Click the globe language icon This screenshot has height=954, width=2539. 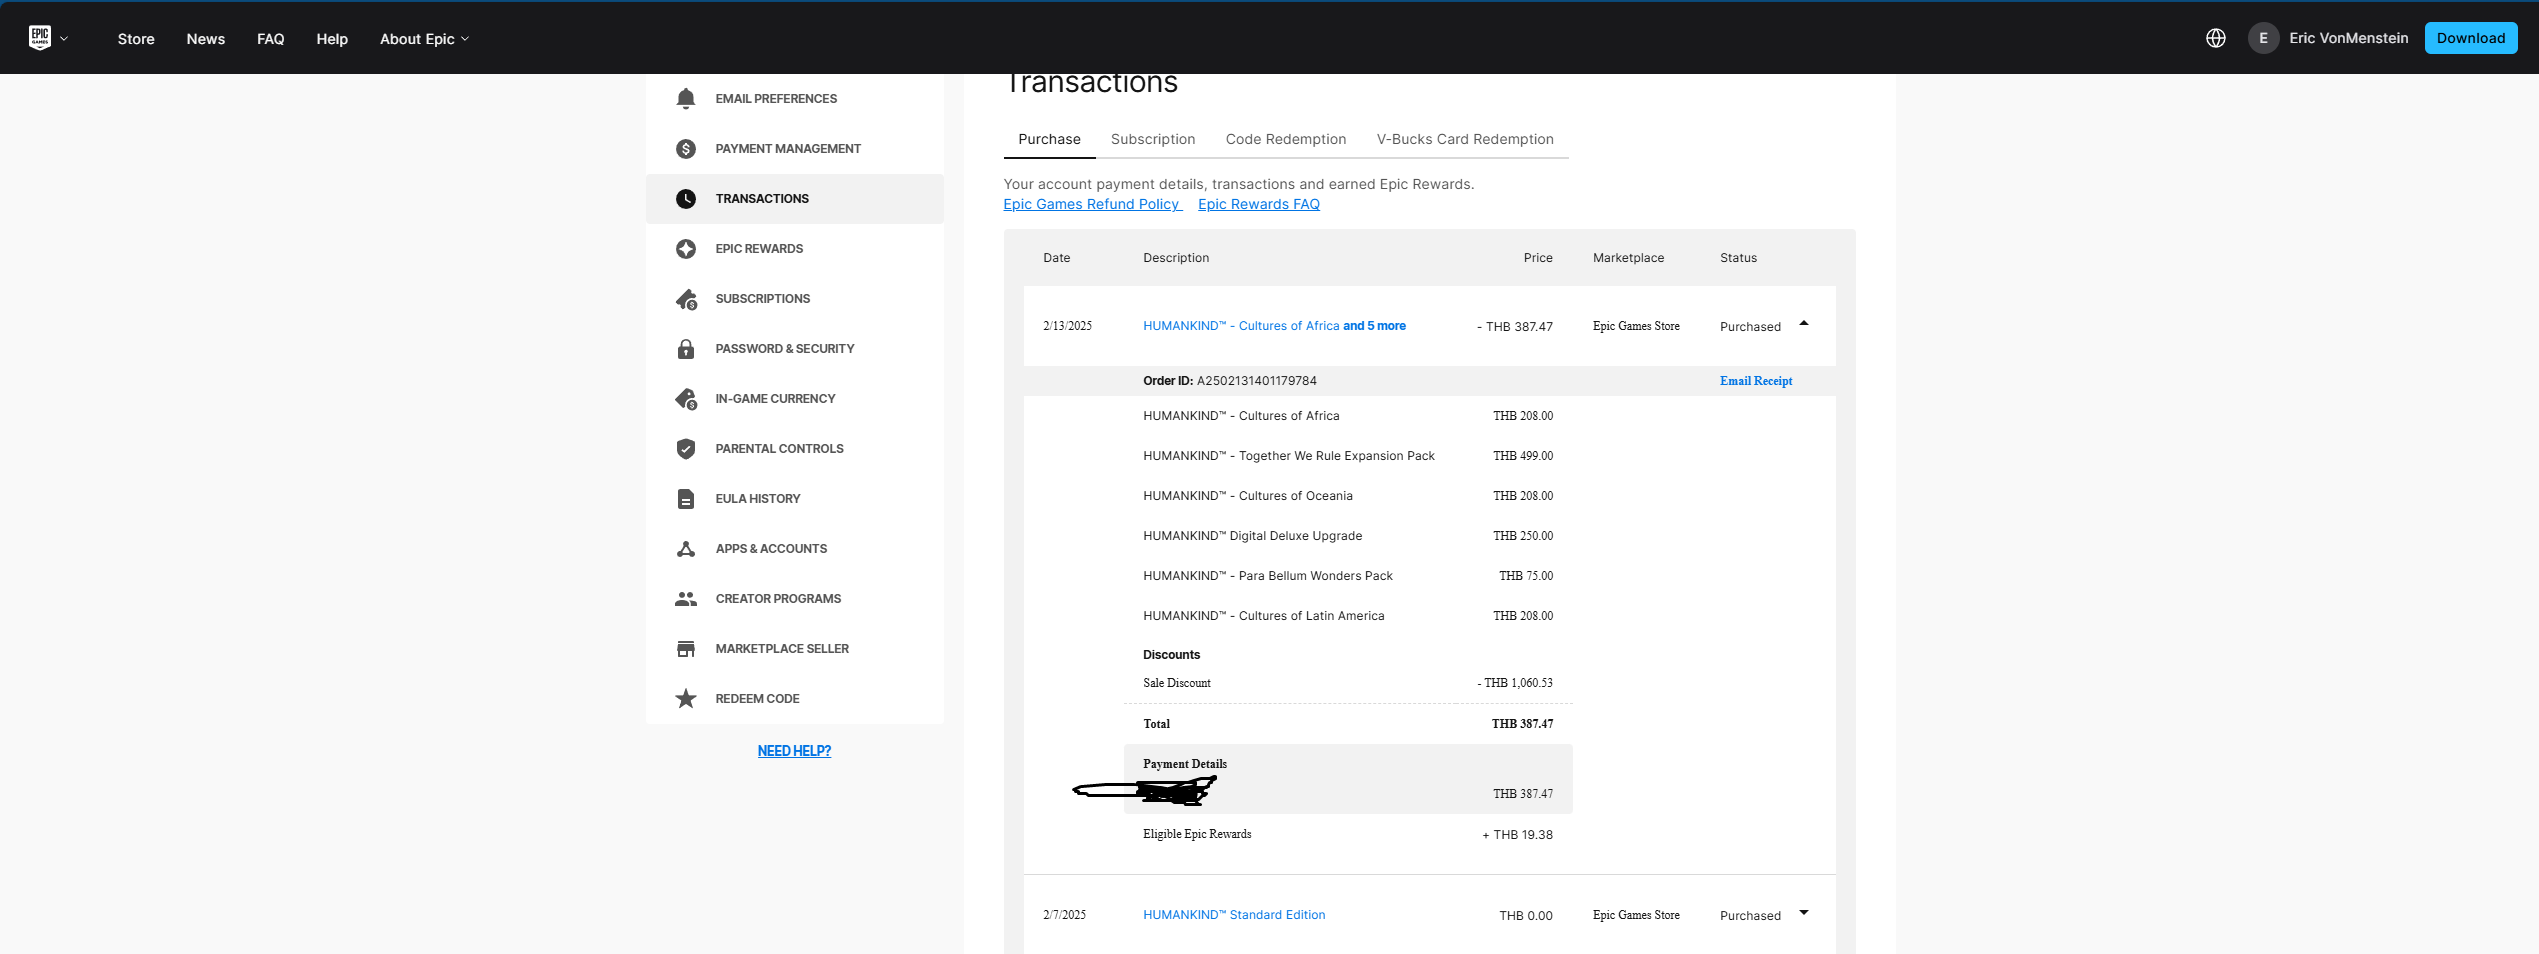pos(2216,38)
